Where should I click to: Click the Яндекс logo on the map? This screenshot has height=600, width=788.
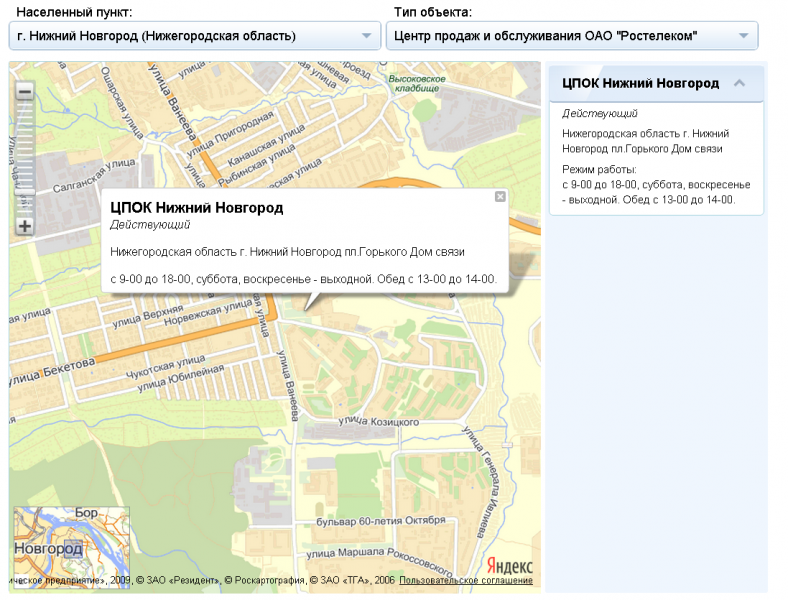click(510, 565)
